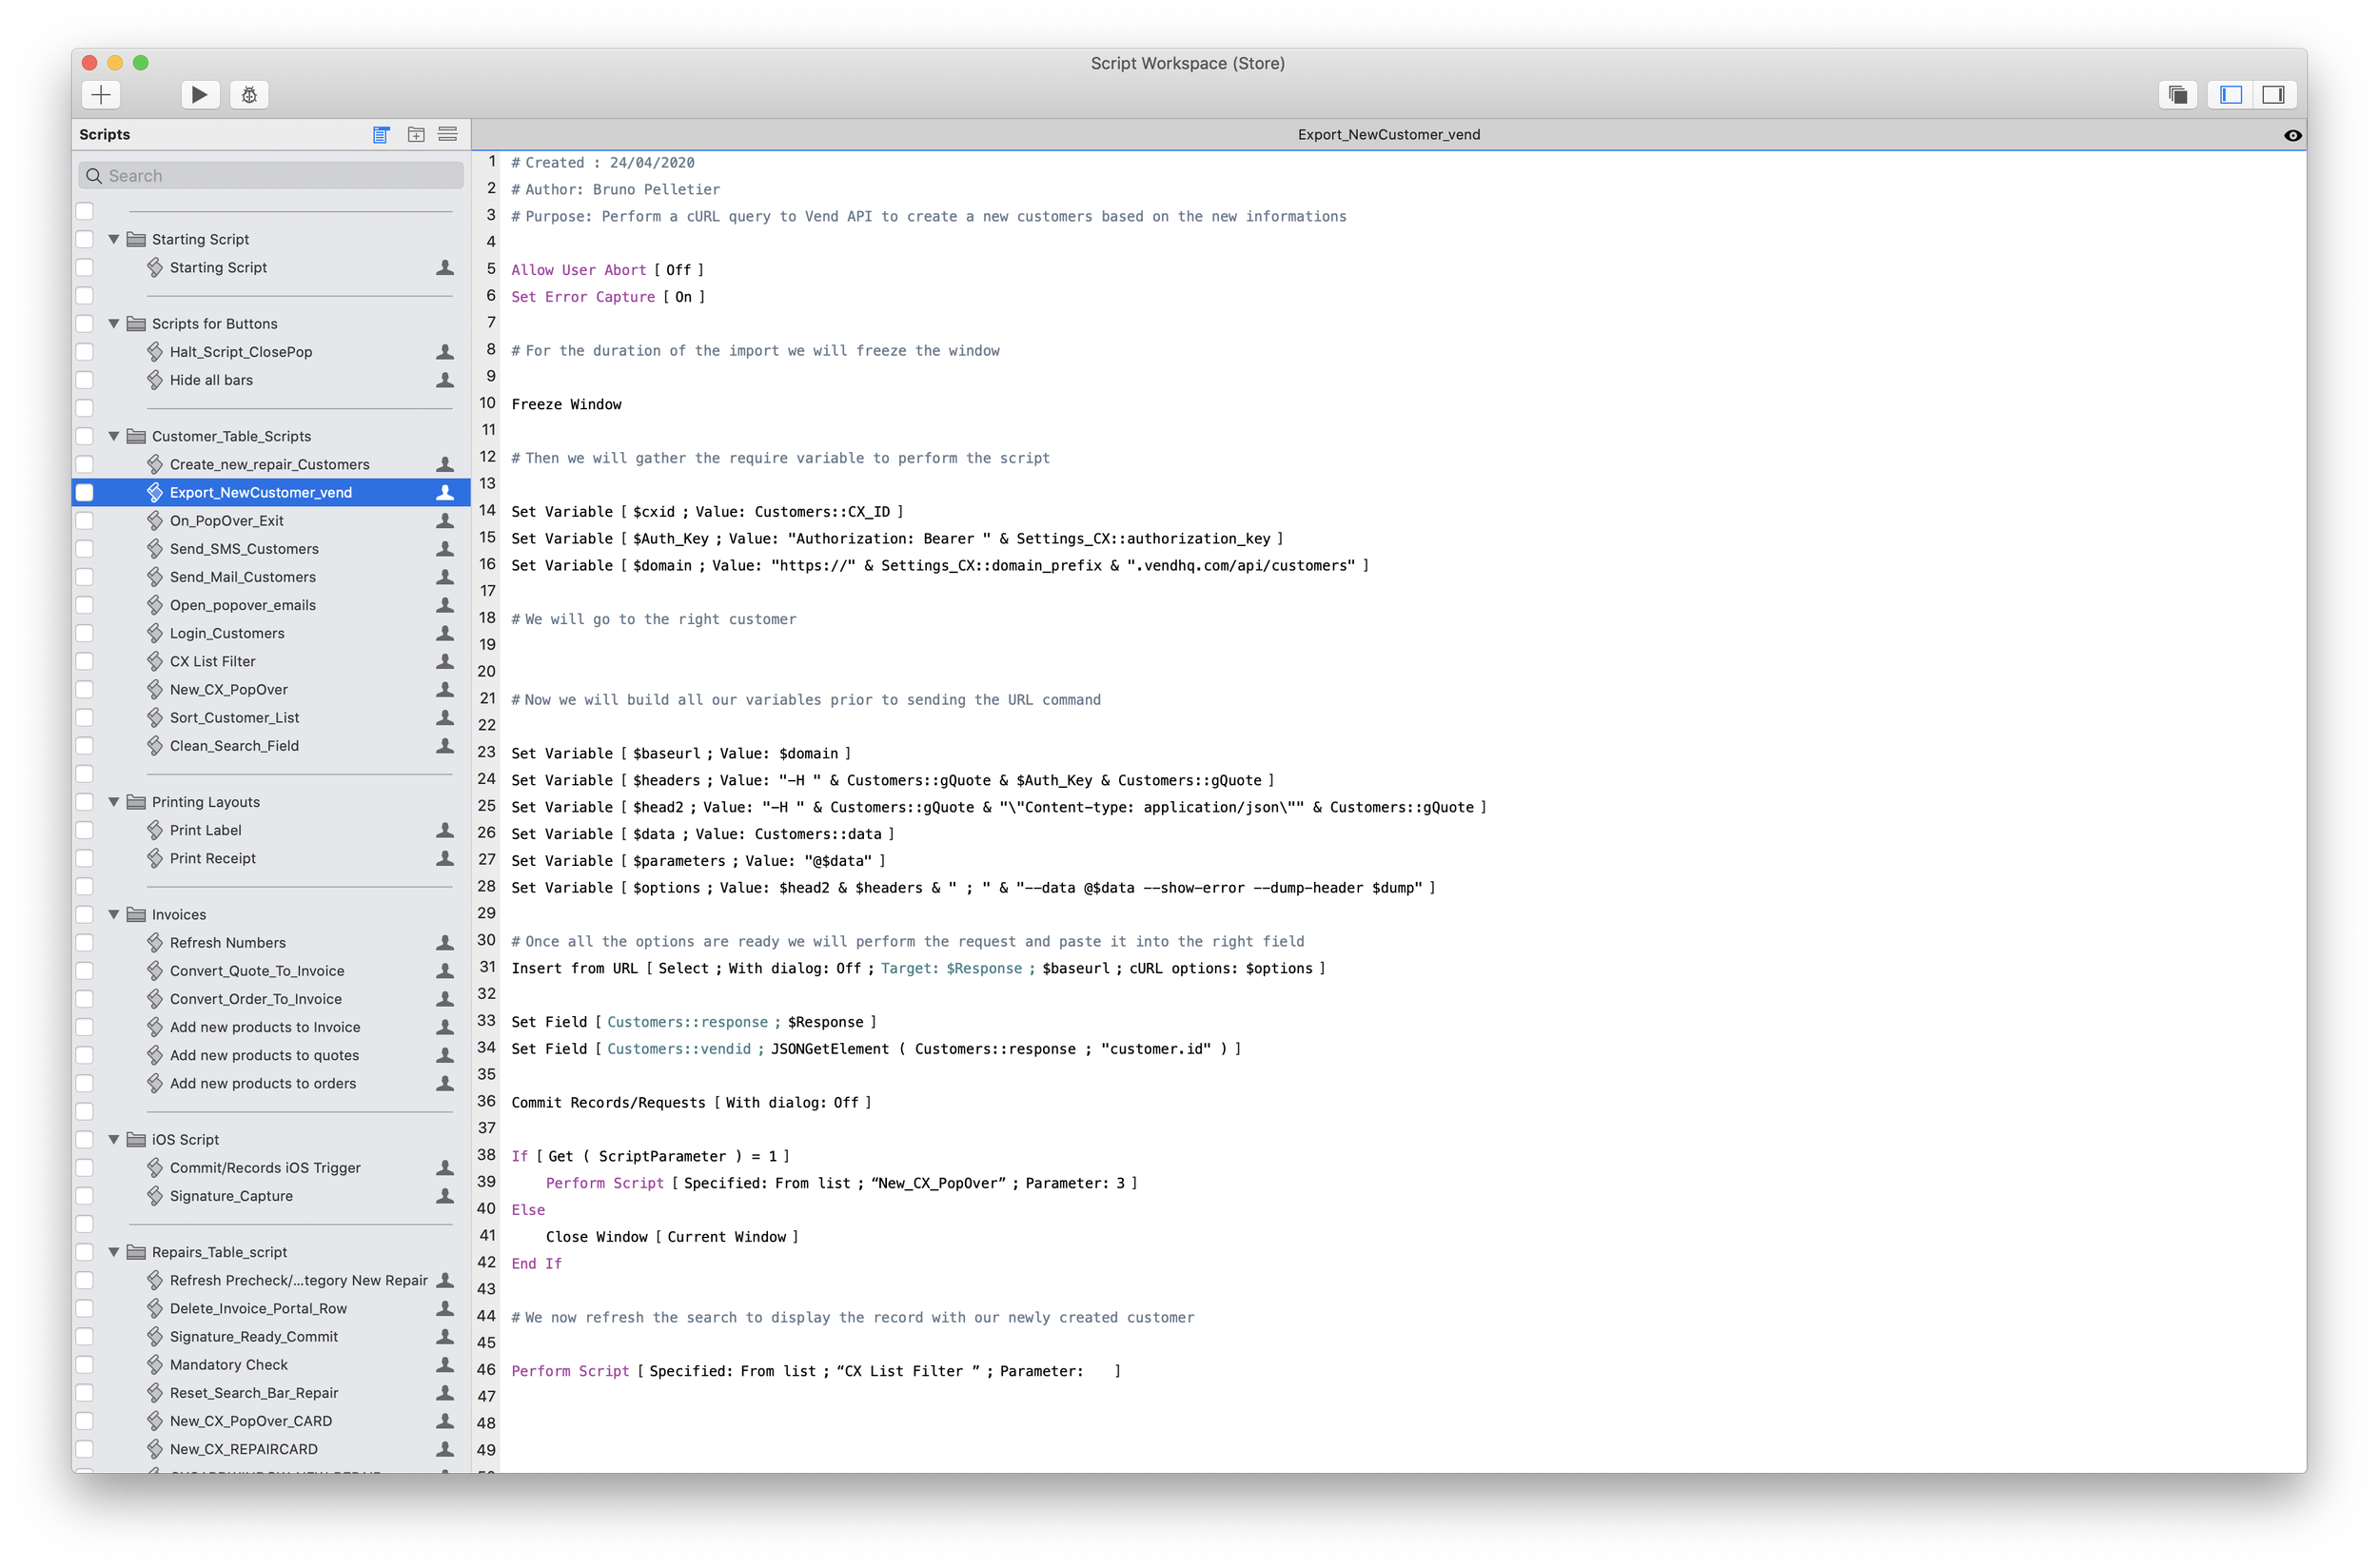Click the new folder icon in Scripts header
2379x1568 pixels.
416,134
